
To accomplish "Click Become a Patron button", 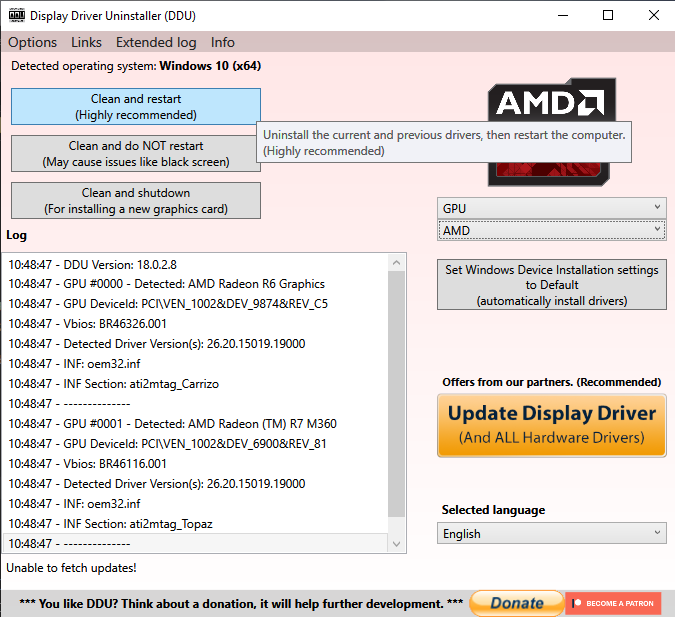I will (613, 603).
